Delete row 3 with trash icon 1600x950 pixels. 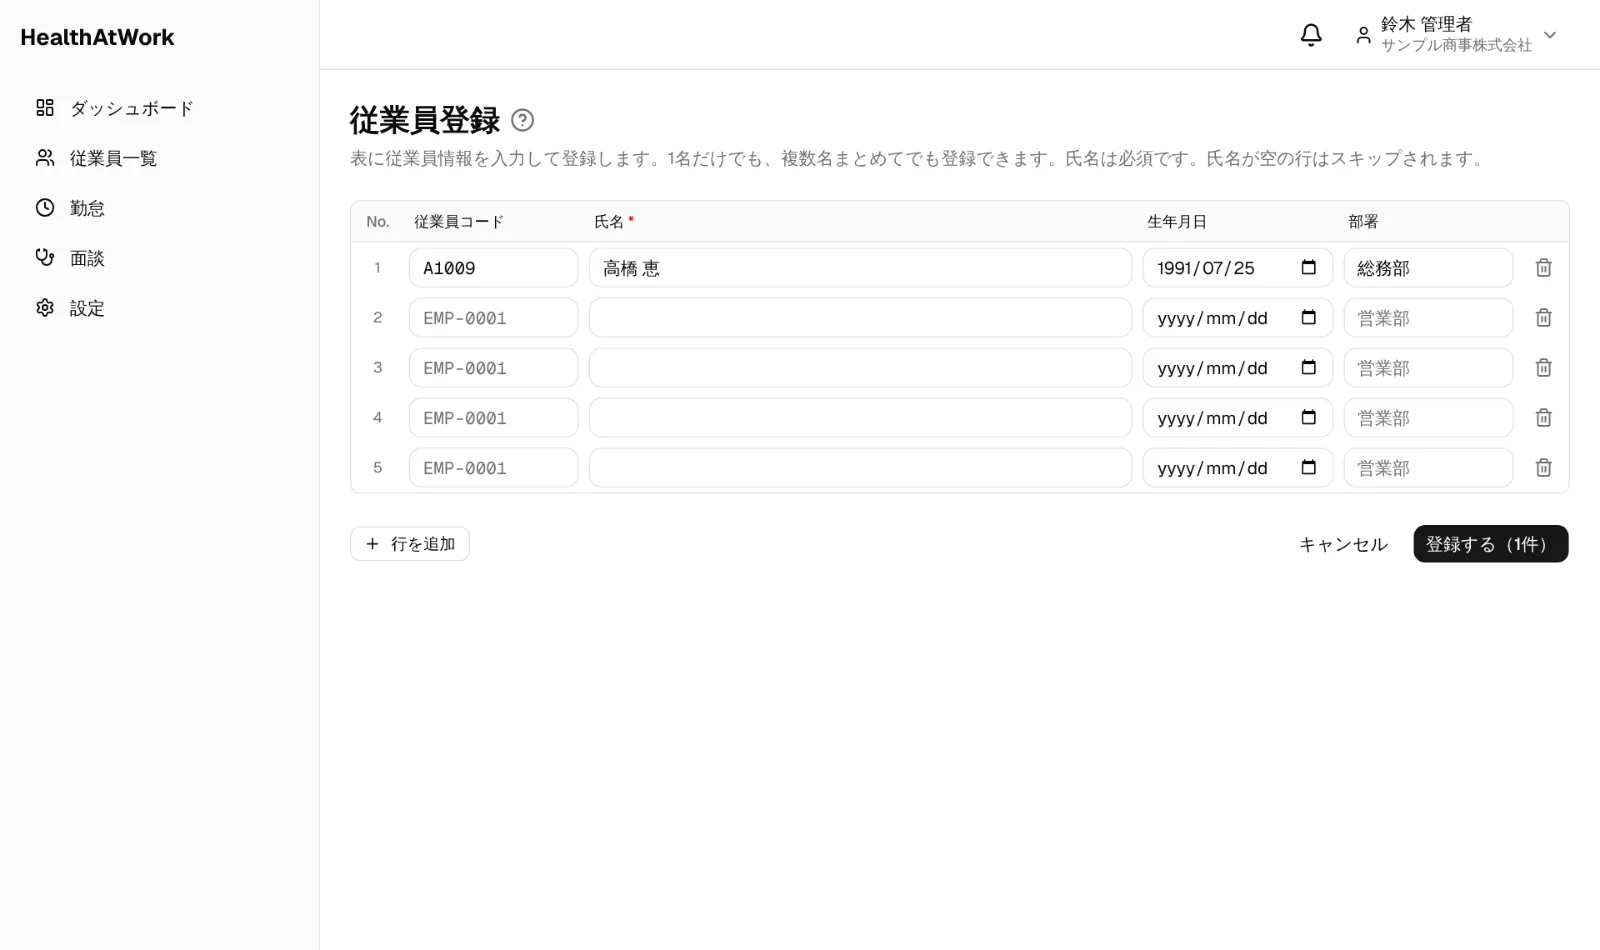pyautogui.click(x=1543, y=368)
